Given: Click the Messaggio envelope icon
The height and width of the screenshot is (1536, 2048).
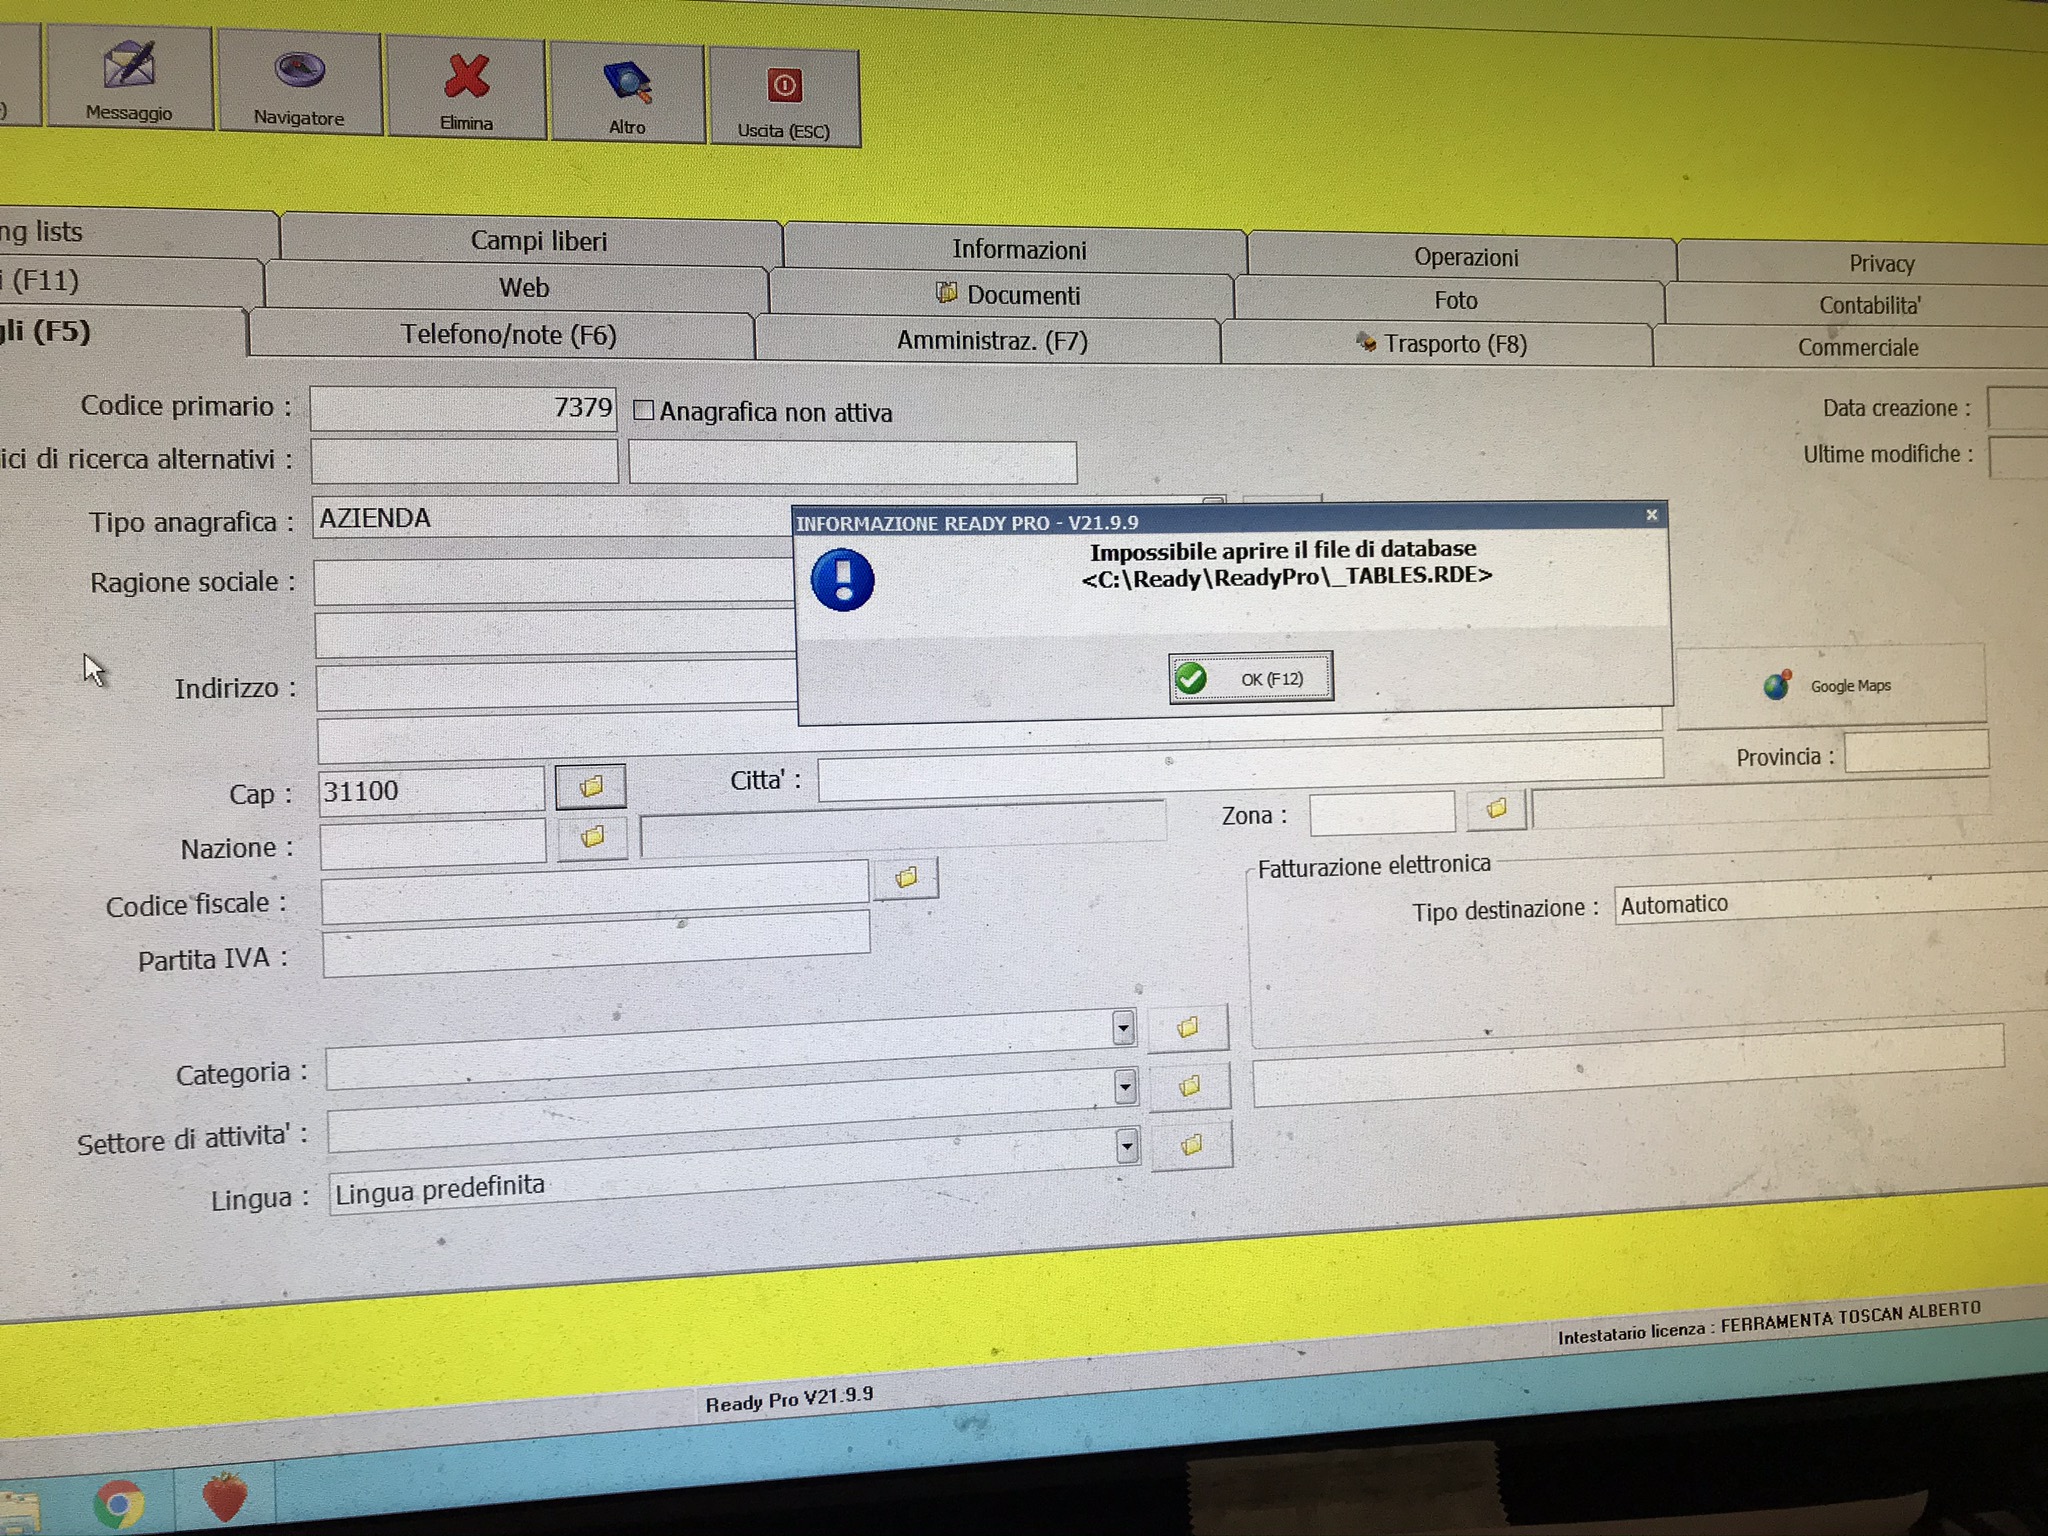Looking at the screenshot, I should pyautogui.click(x=129, y=66).
